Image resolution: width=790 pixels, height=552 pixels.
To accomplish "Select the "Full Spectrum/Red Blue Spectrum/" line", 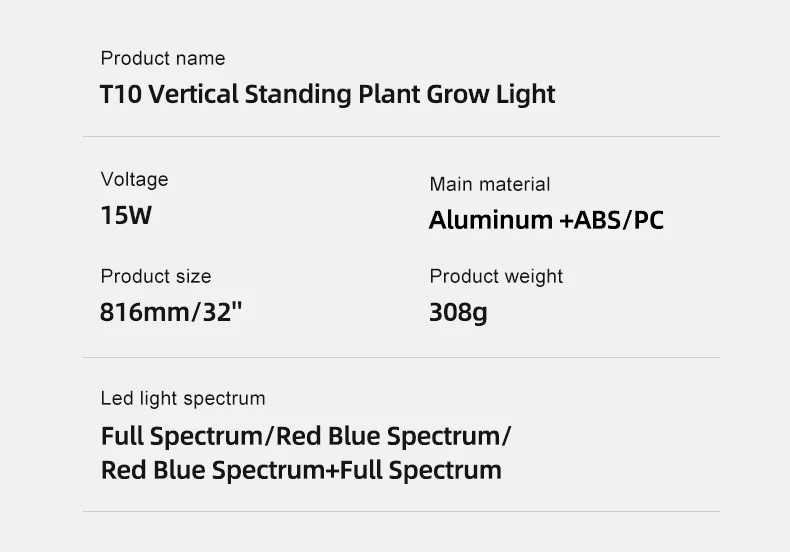I will click(x=306, y=437).
